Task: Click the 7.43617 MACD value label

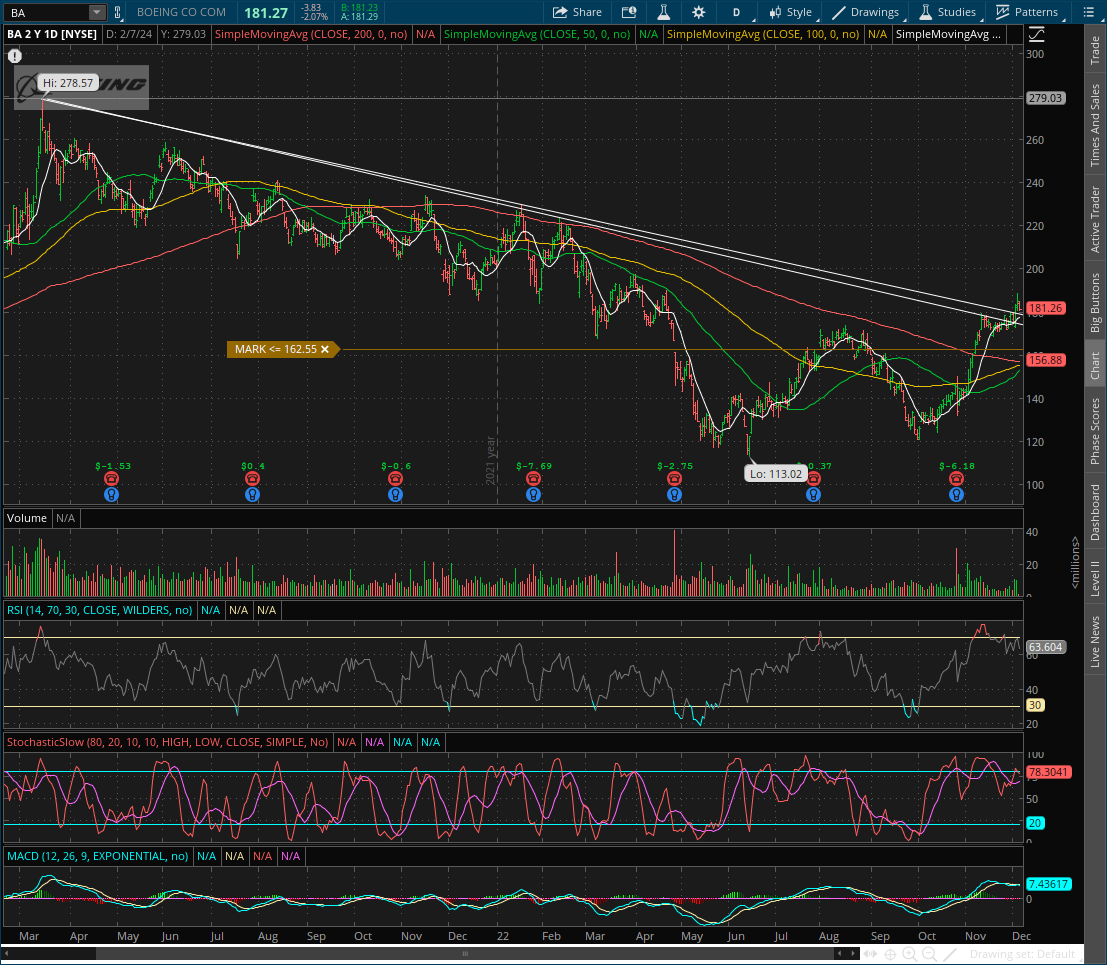Action: coord(1048,884)
